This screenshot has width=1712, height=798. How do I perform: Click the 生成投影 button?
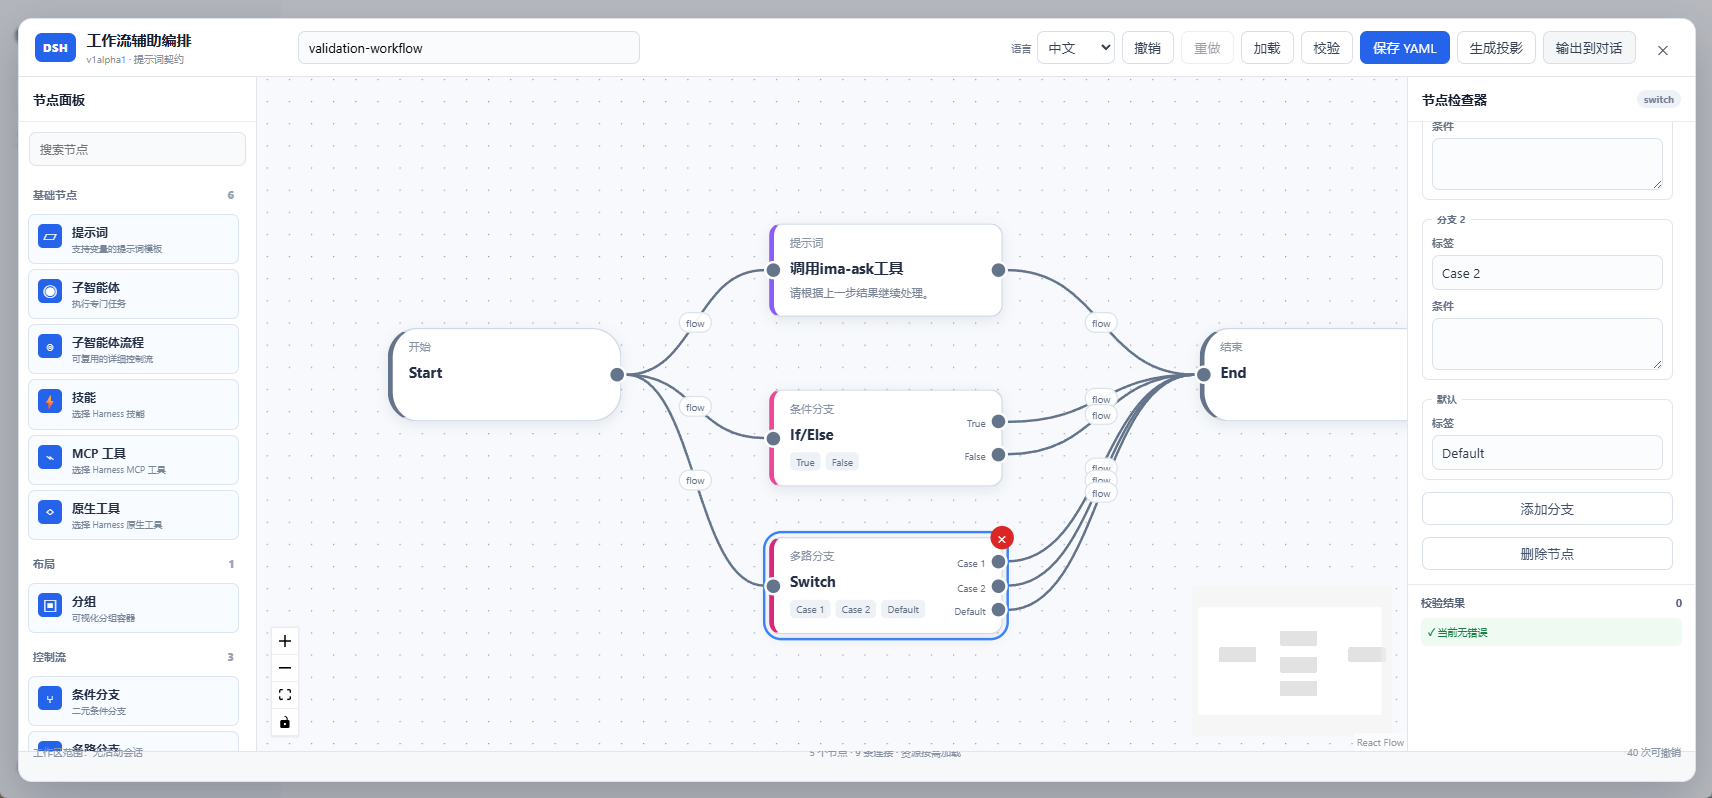click(x=1496, y=48)
